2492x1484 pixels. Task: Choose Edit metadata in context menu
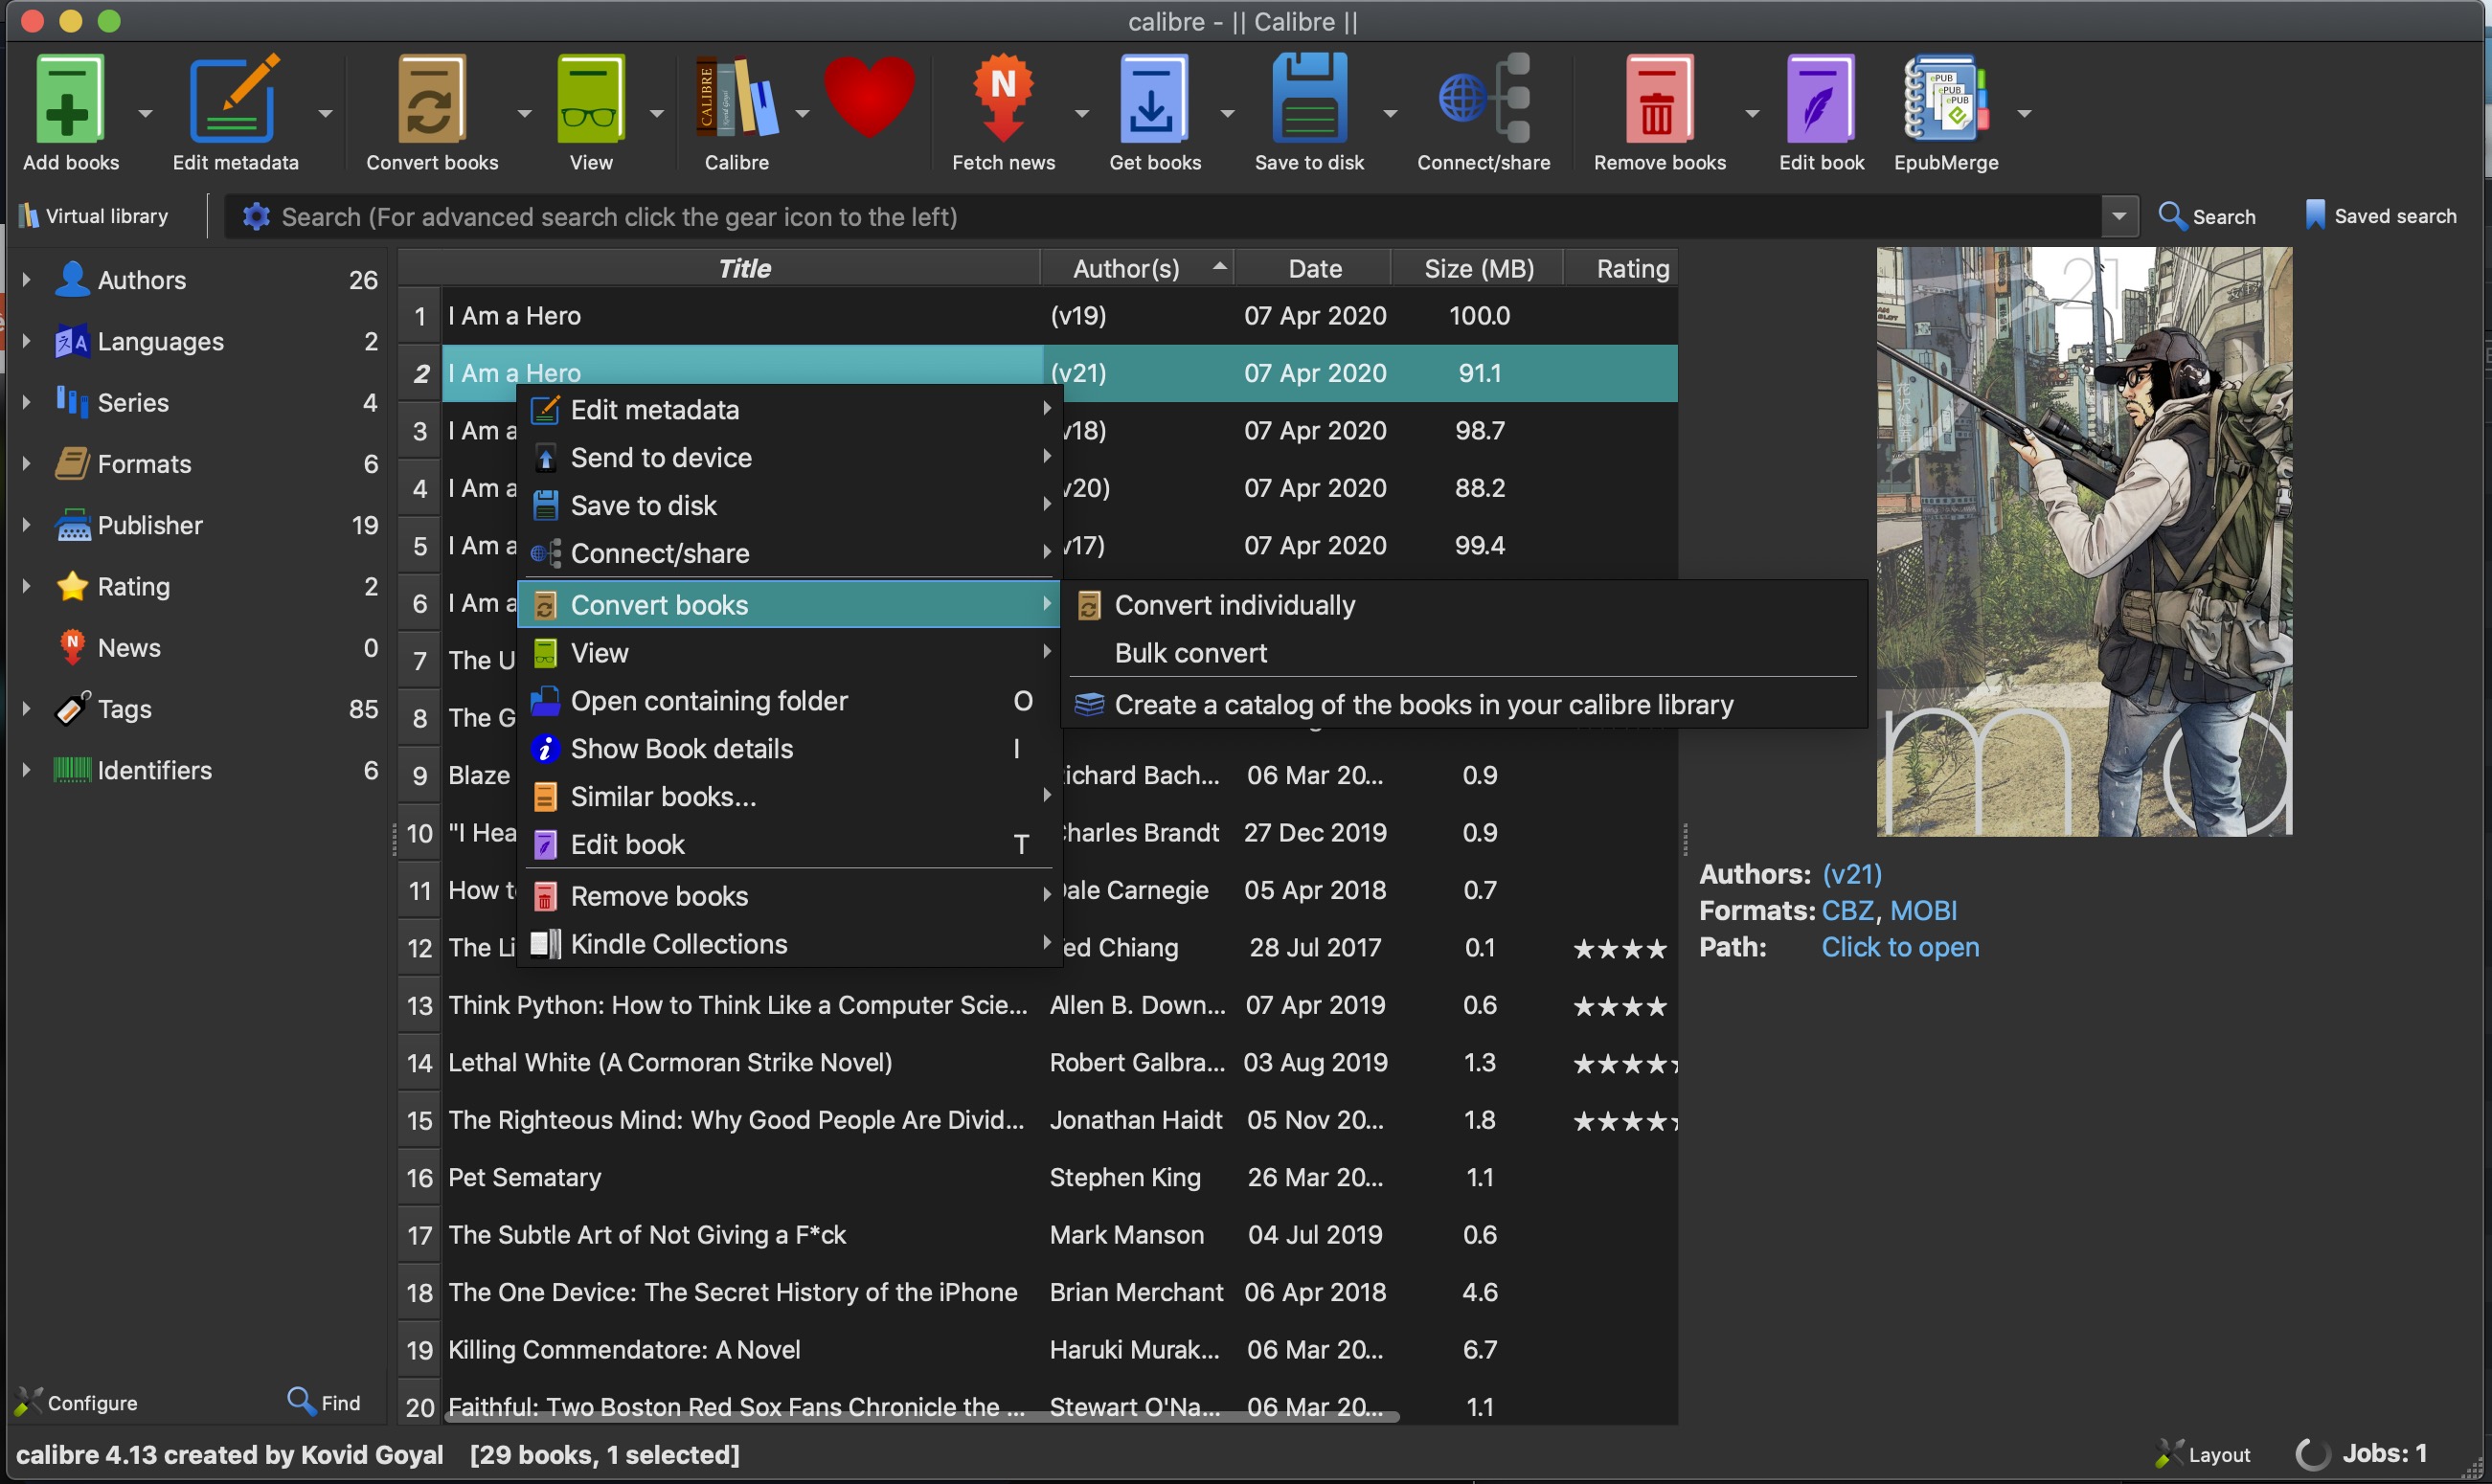point(789,410)
